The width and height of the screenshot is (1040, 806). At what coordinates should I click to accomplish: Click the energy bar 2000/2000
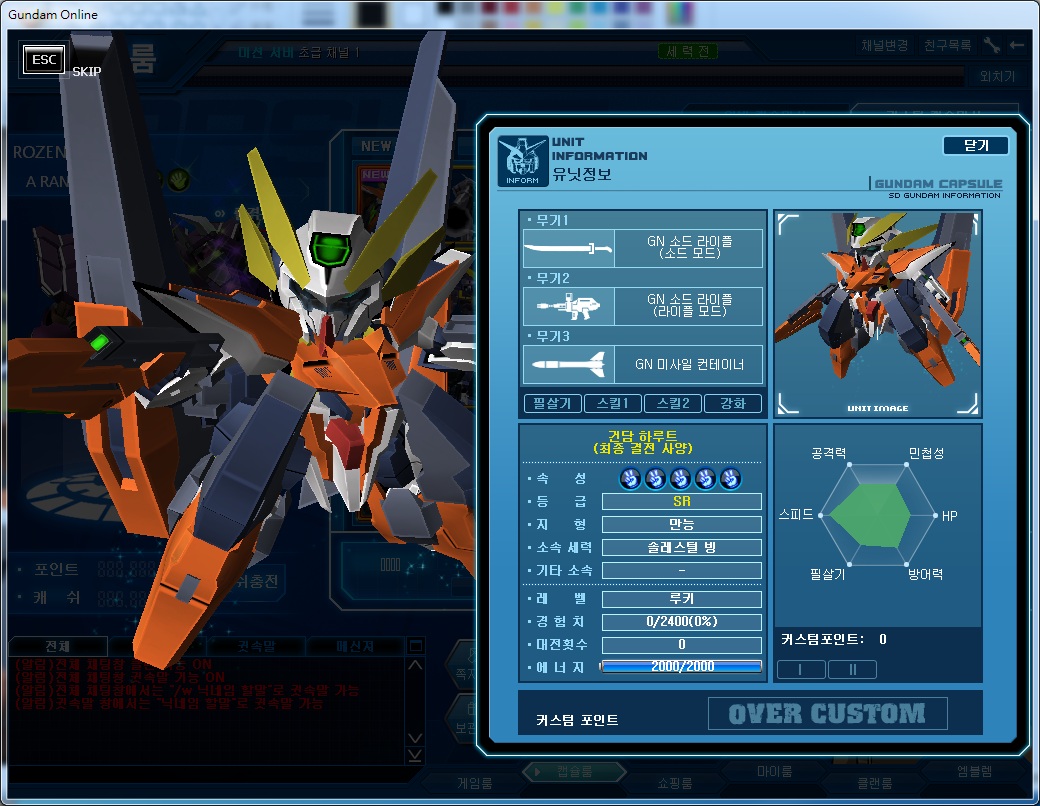[681, 666]
